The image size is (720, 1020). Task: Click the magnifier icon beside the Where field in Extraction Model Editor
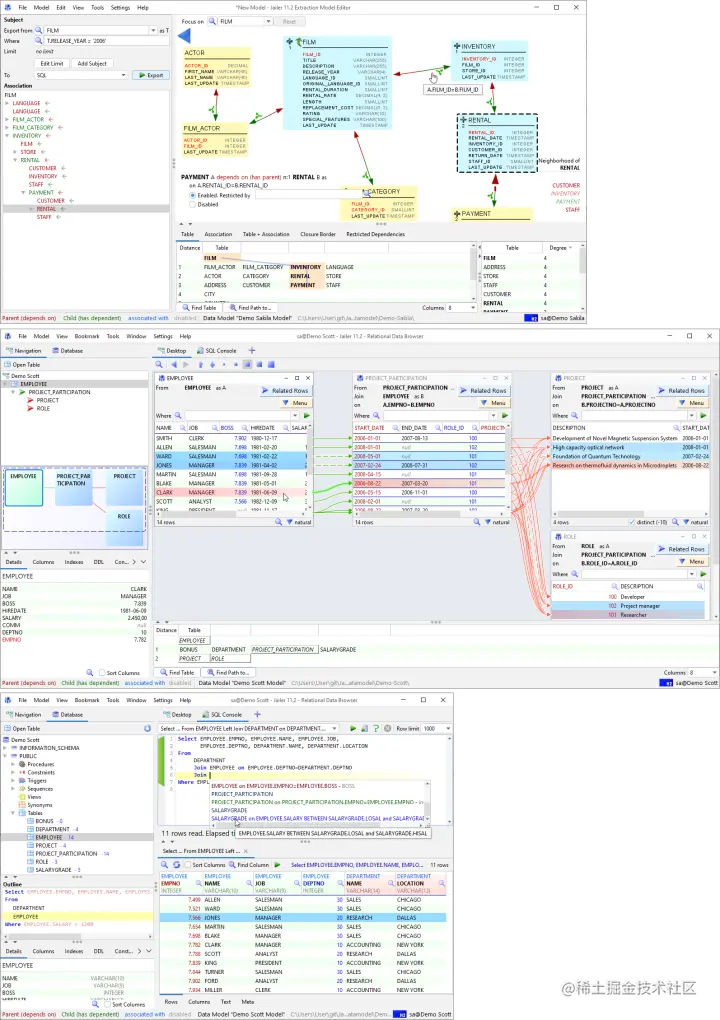click(x=38, y=40)
